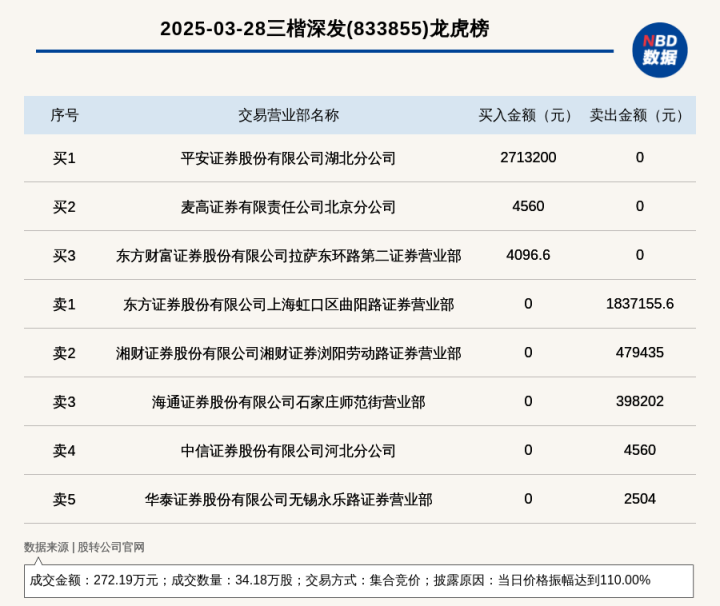Select the 卖5 row label
720x606 pixels.
[x=64, y=499]
